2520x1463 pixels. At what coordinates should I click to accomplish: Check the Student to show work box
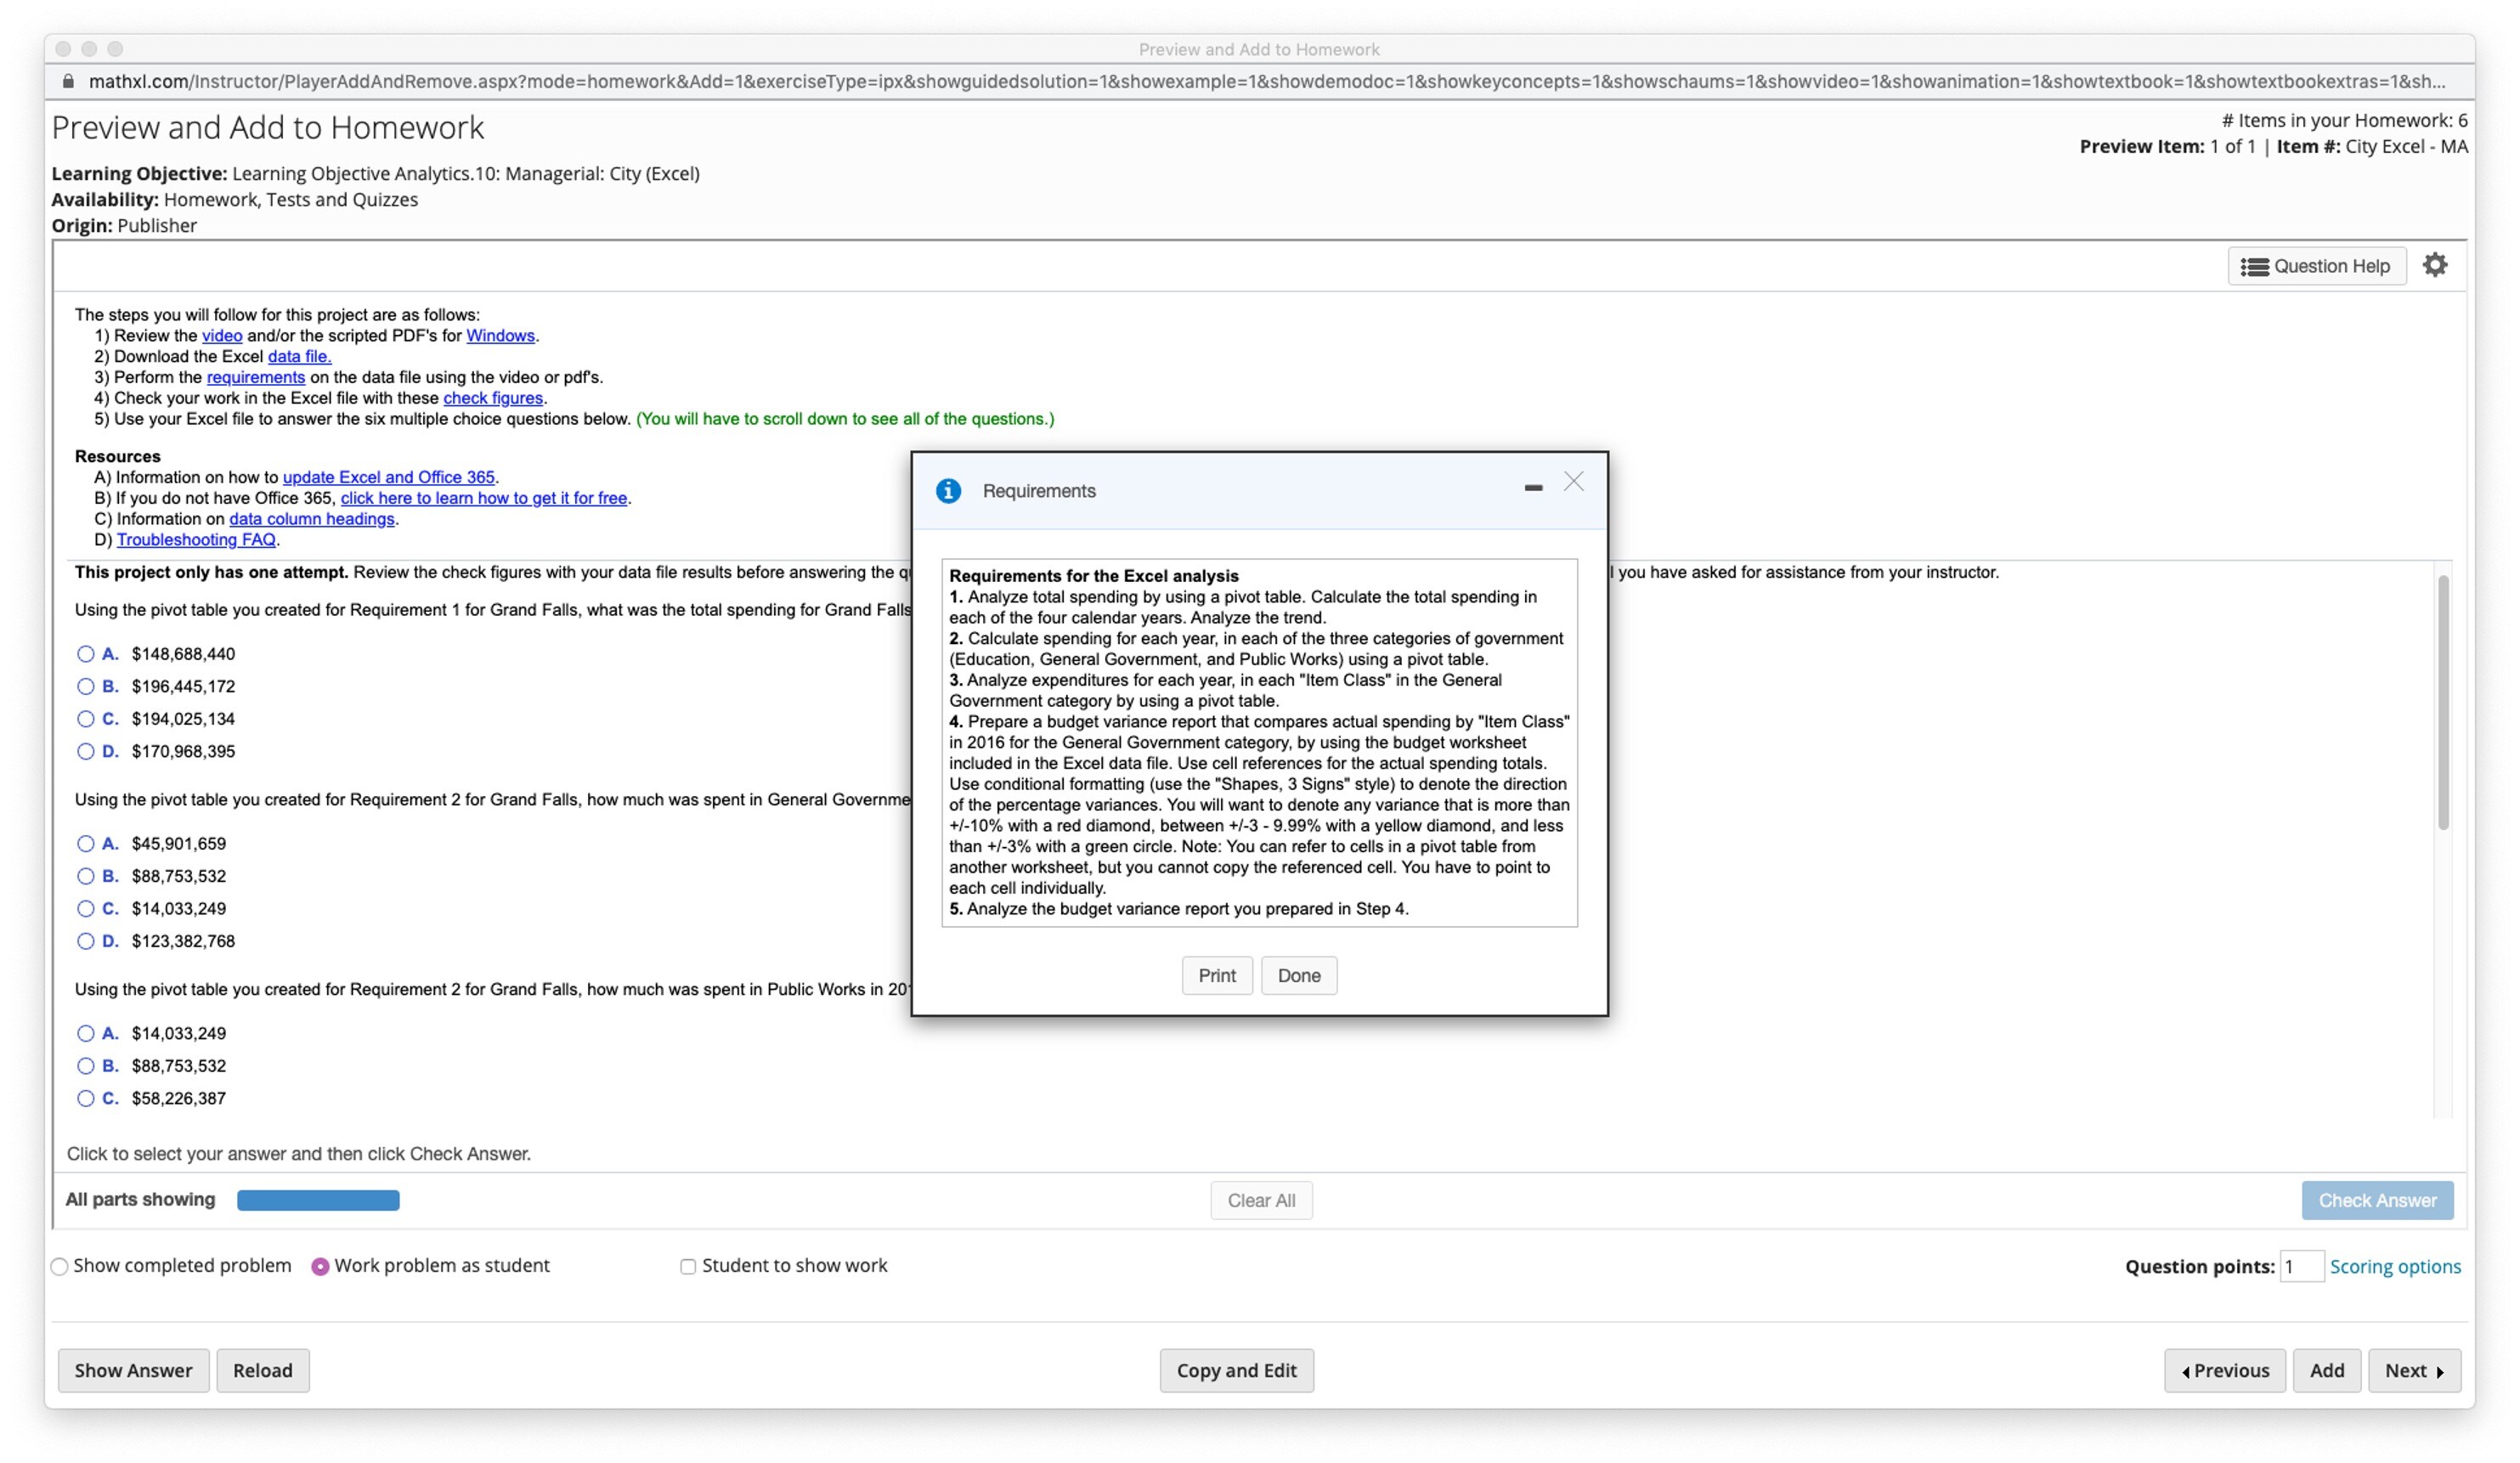tap(688, 1267)
